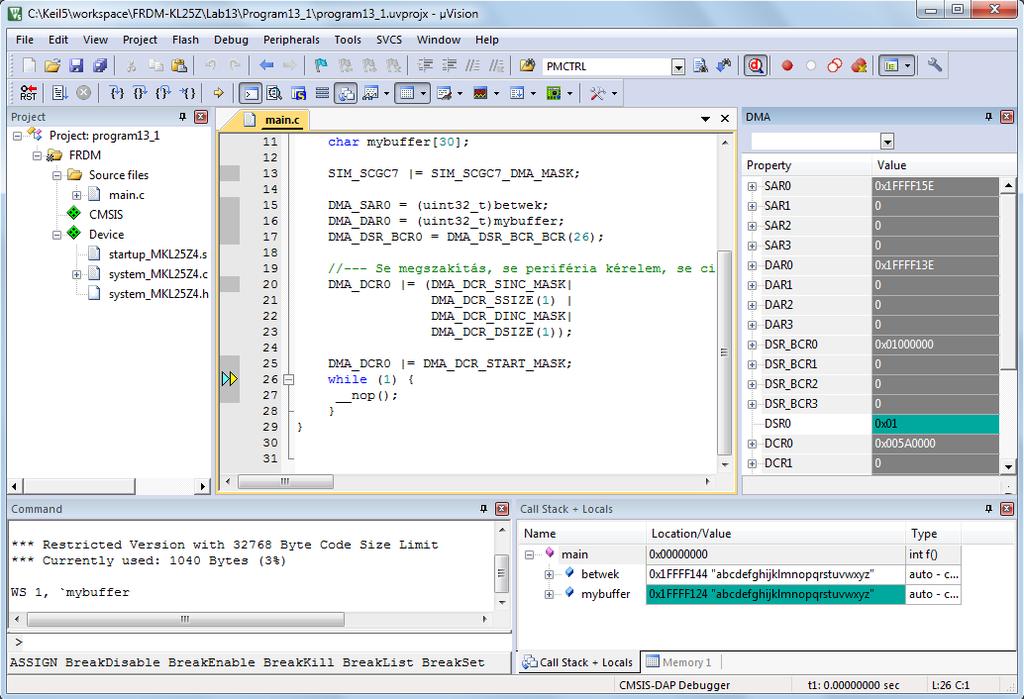Open the File menu
Screen dimensions: 1024x699
click(x=25, y=40)
